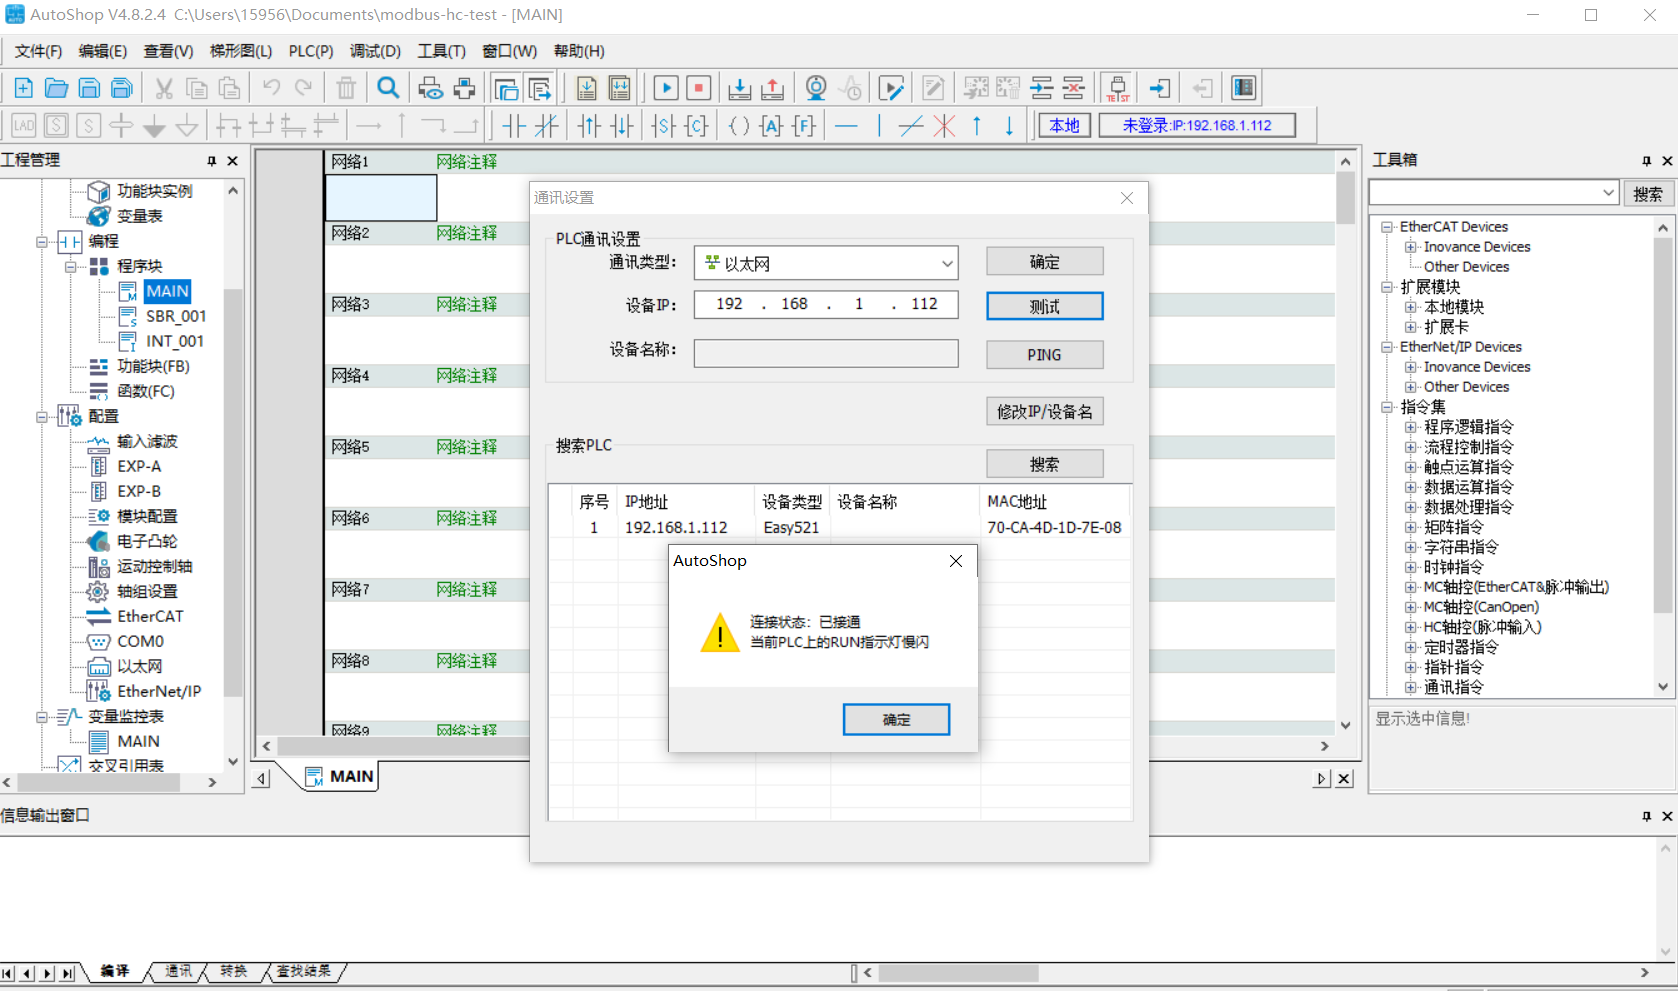Viewport: 1678px width, 991px height.
Task: Collapse the 程序块 tree node
Action: pos(71,266)
